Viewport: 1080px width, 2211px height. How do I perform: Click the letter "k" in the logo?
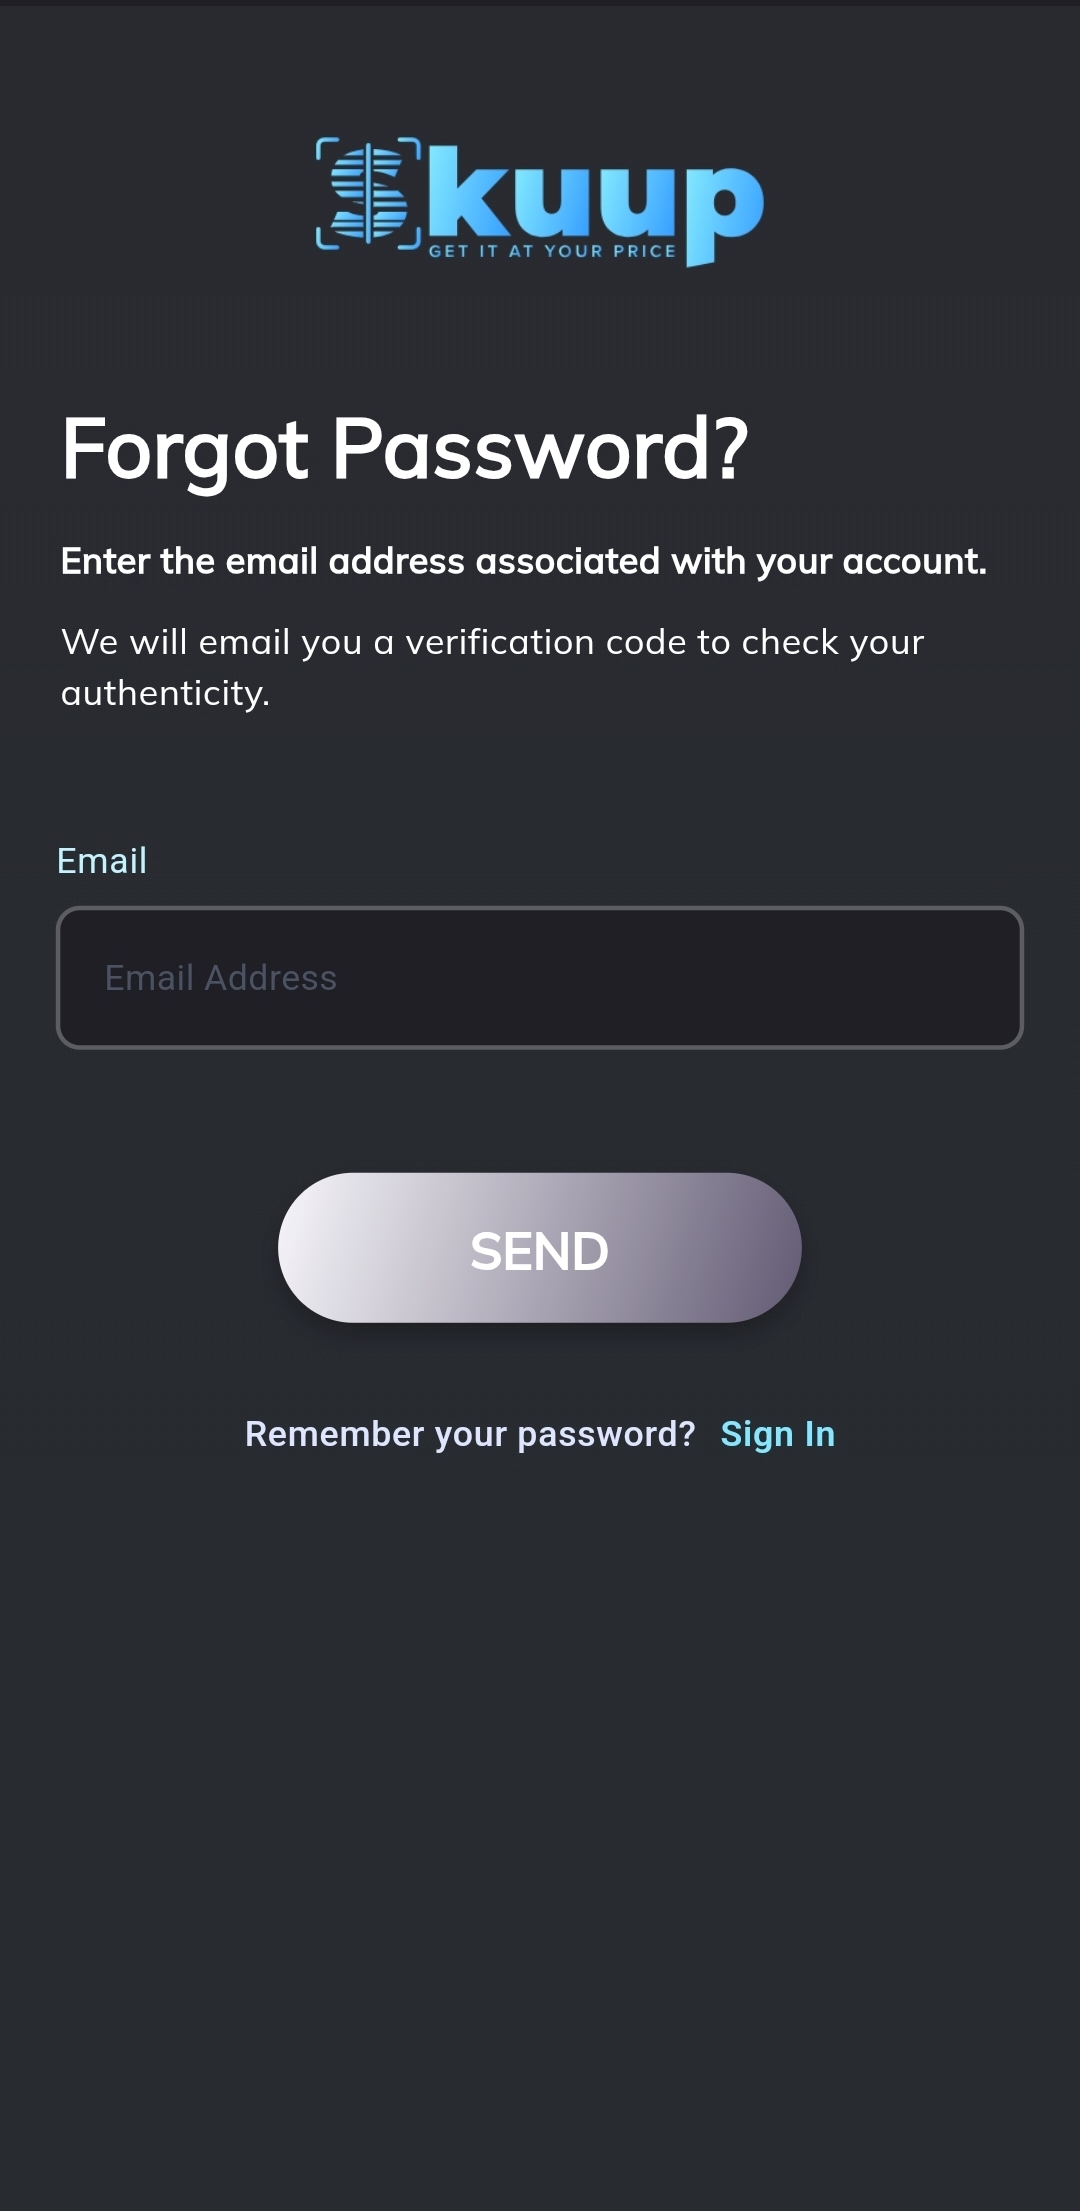[469, 192]
